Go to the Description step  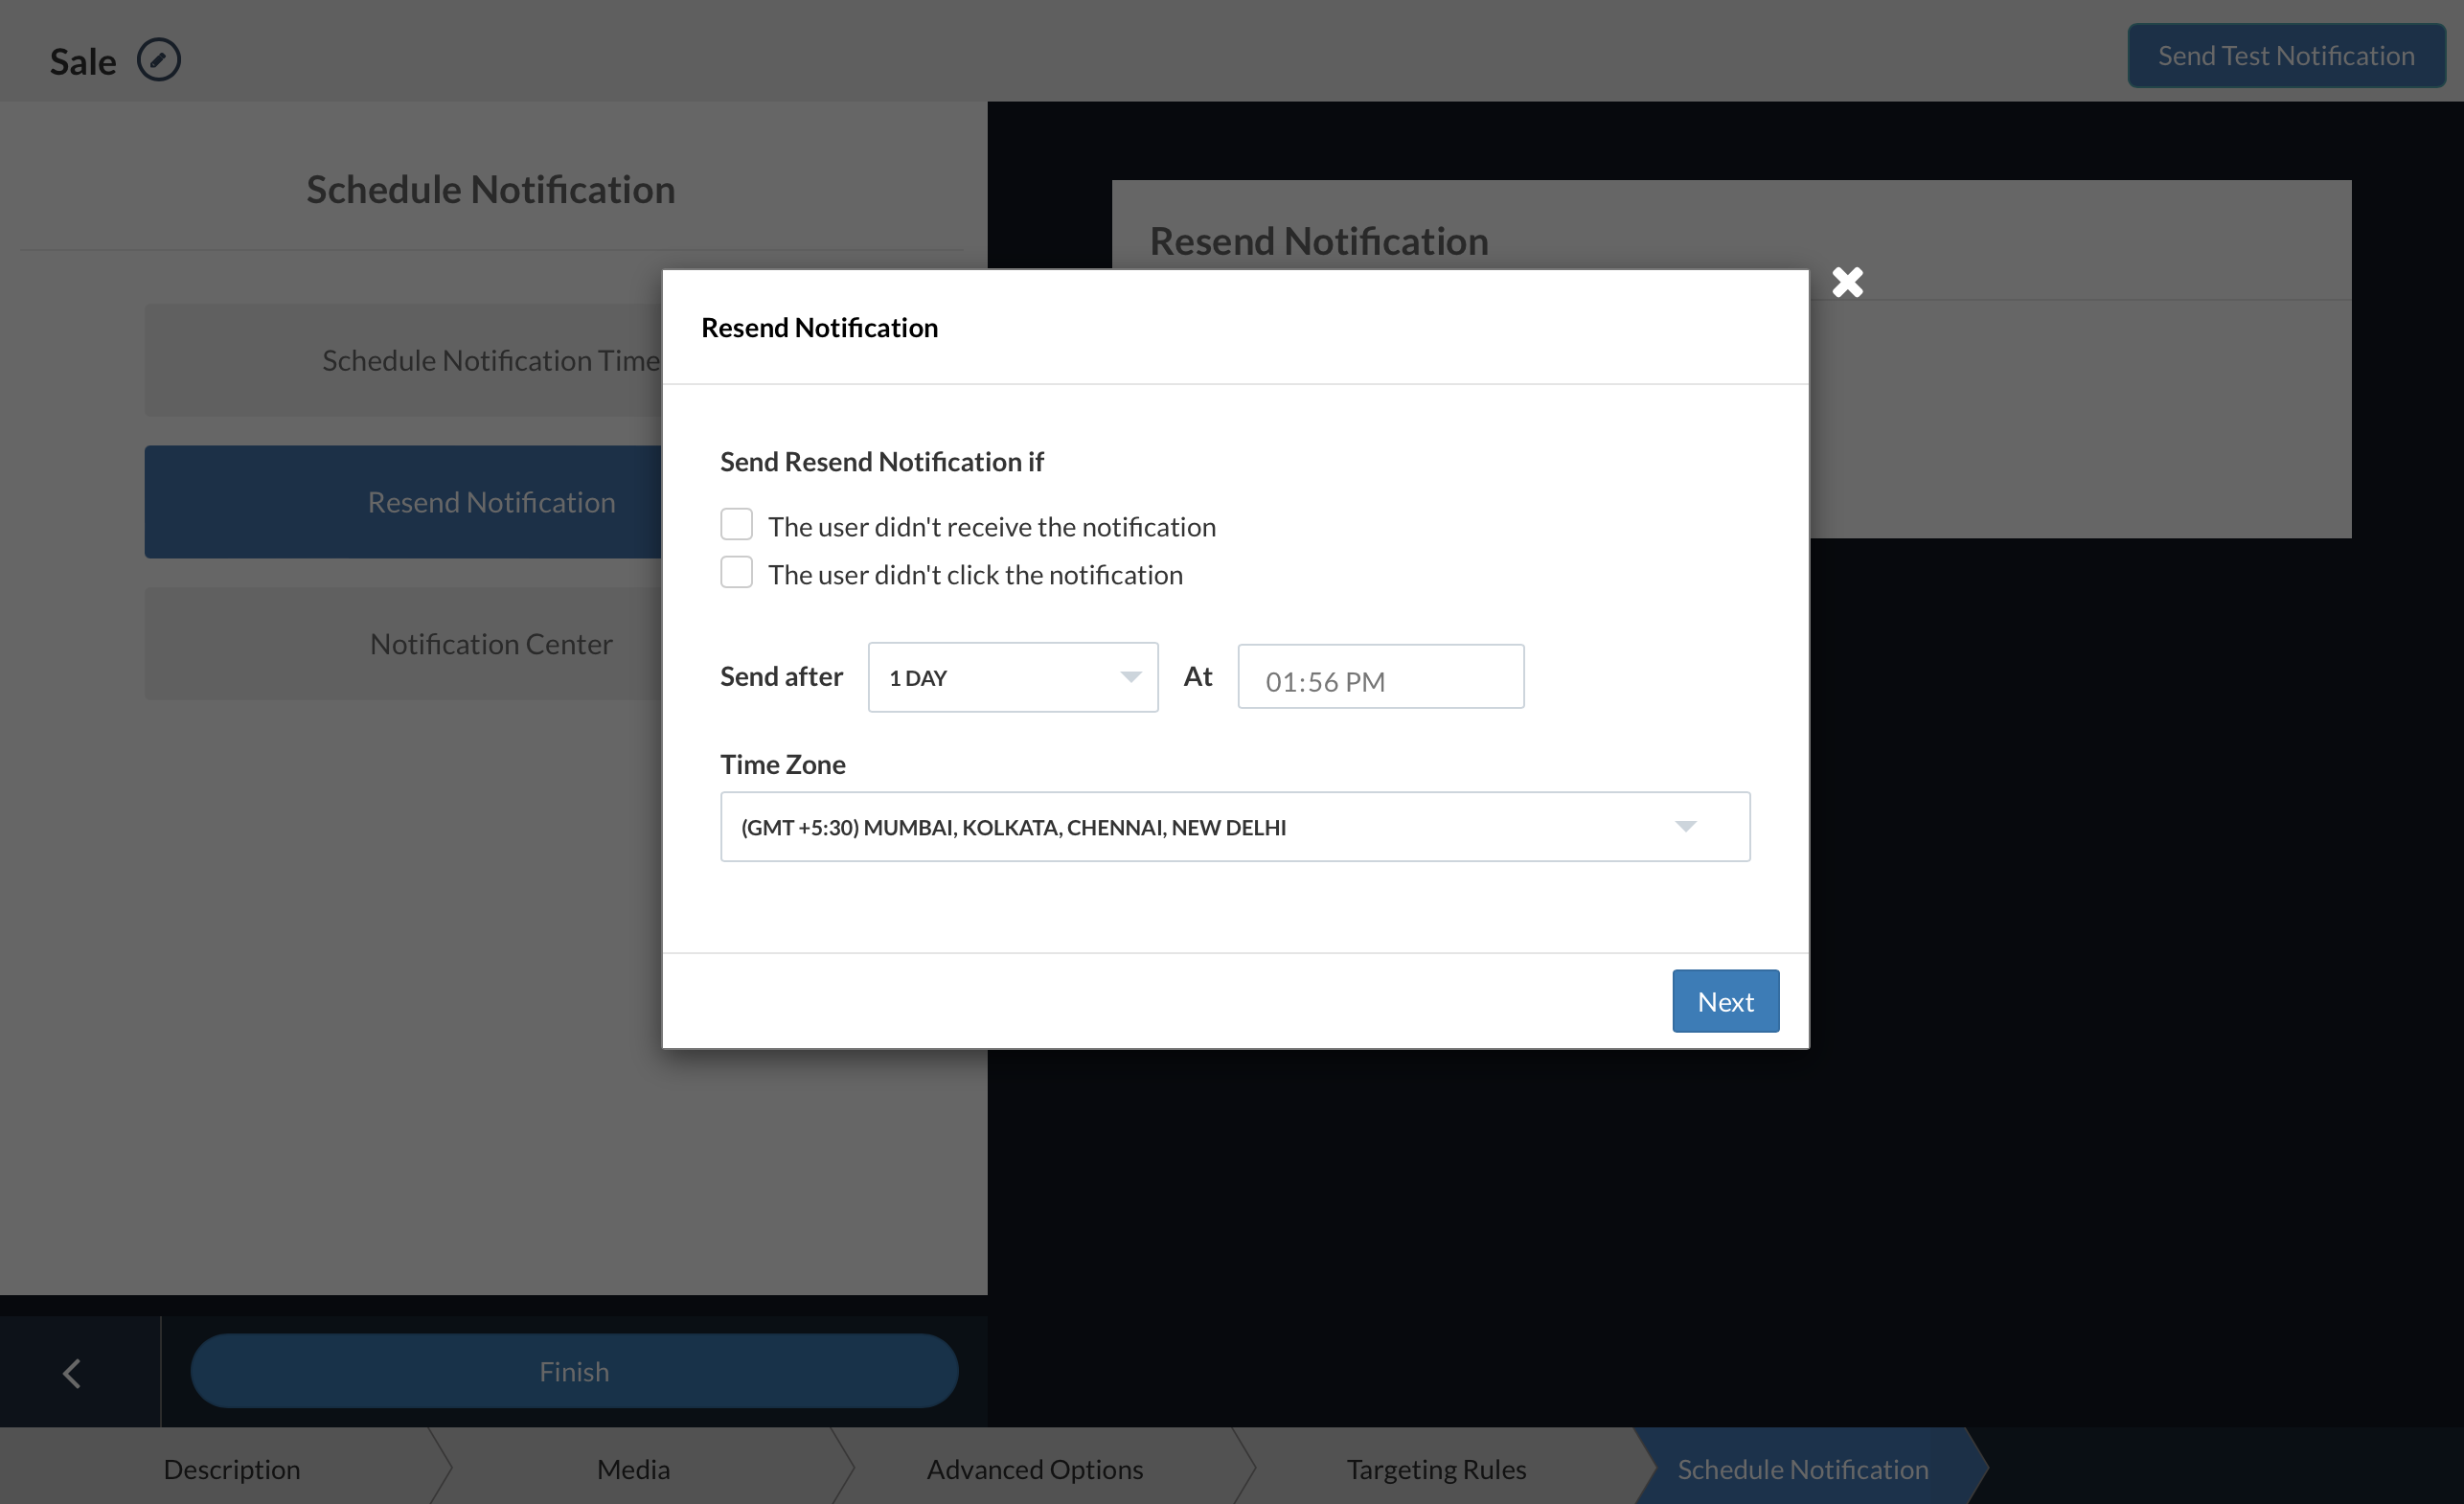click(231, 1468)
